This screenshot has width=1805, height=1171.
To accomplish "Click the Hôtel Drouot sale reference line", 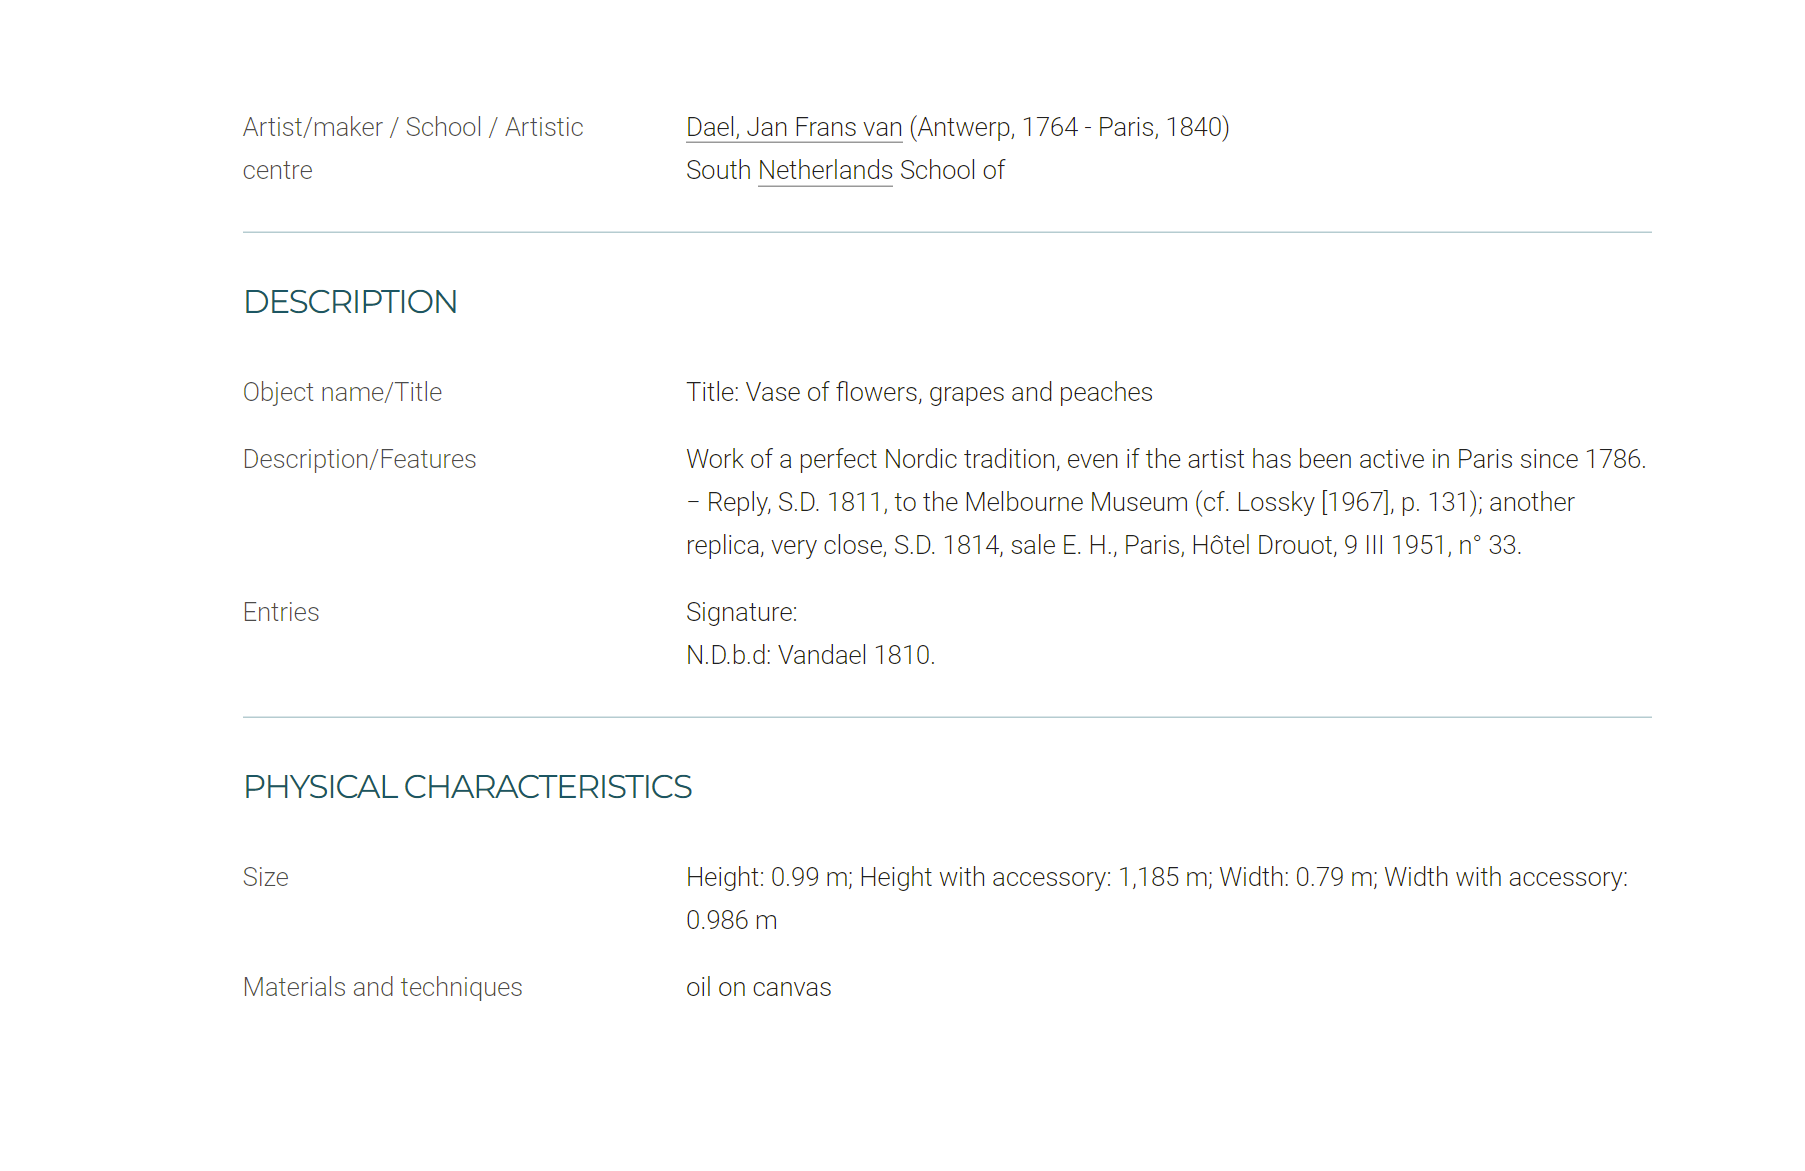I will tap(1104, 545).
